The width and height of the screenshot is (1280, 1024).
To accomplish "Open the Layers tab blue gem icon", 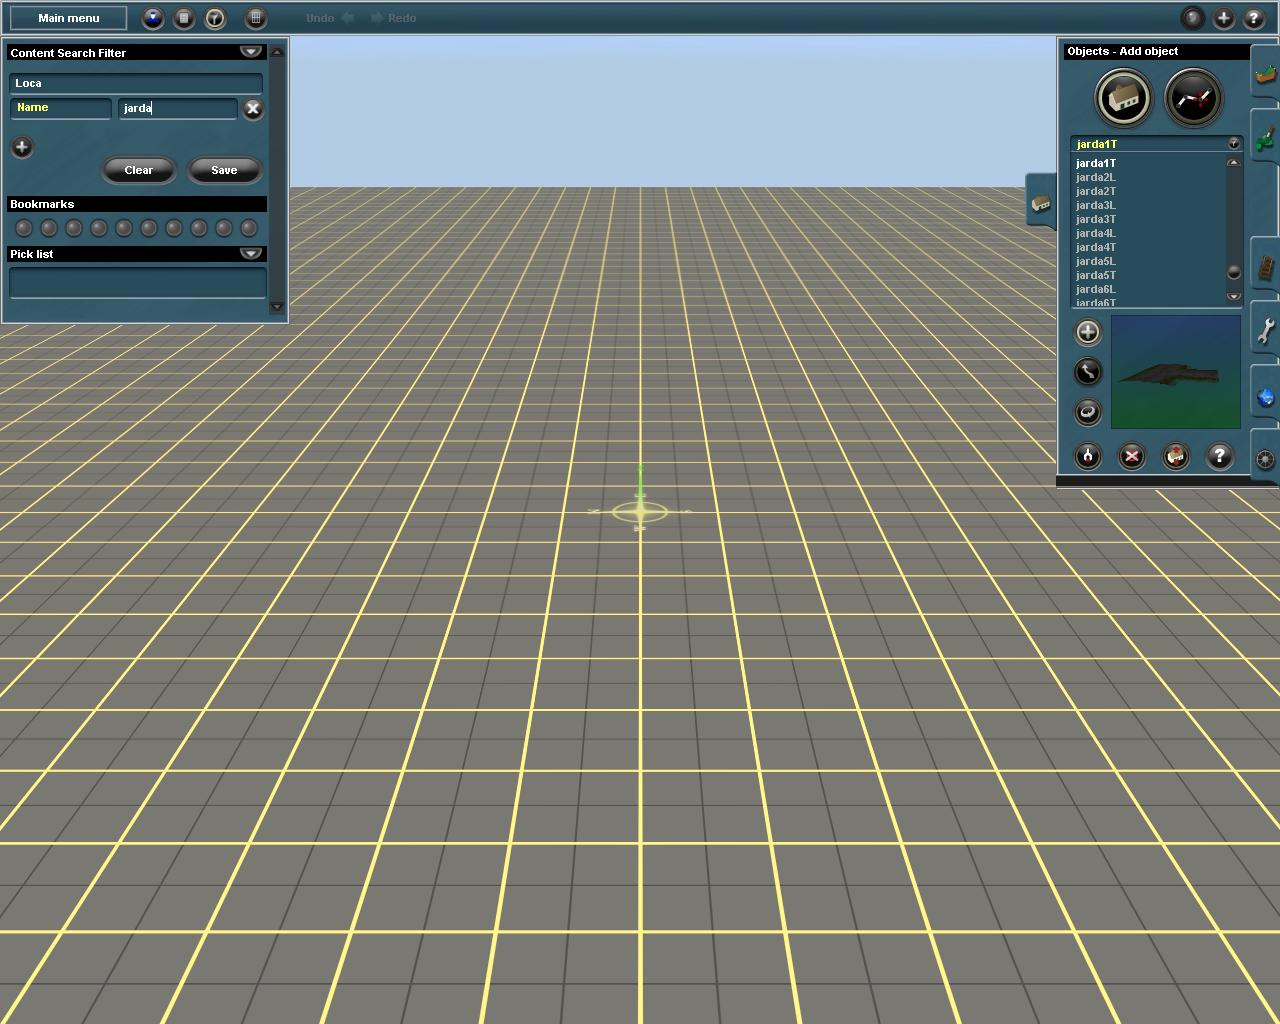I will (x=1265, y=396).
